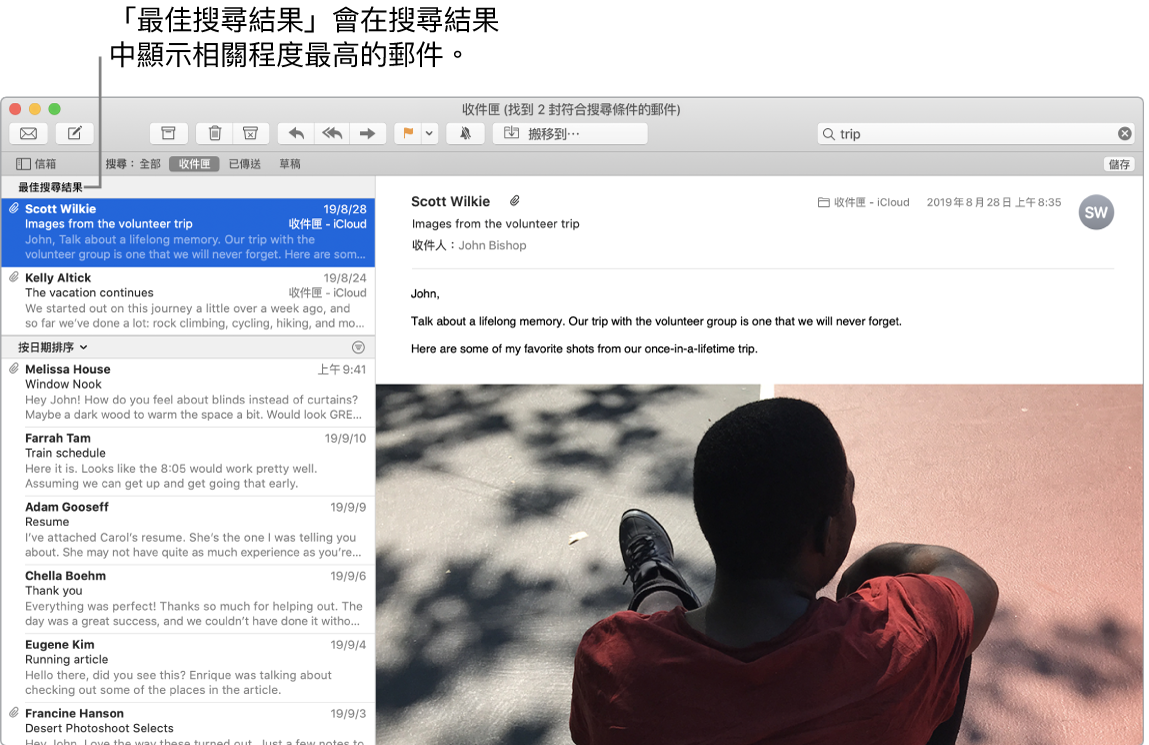Open the 搬移到 move menu

568,133
